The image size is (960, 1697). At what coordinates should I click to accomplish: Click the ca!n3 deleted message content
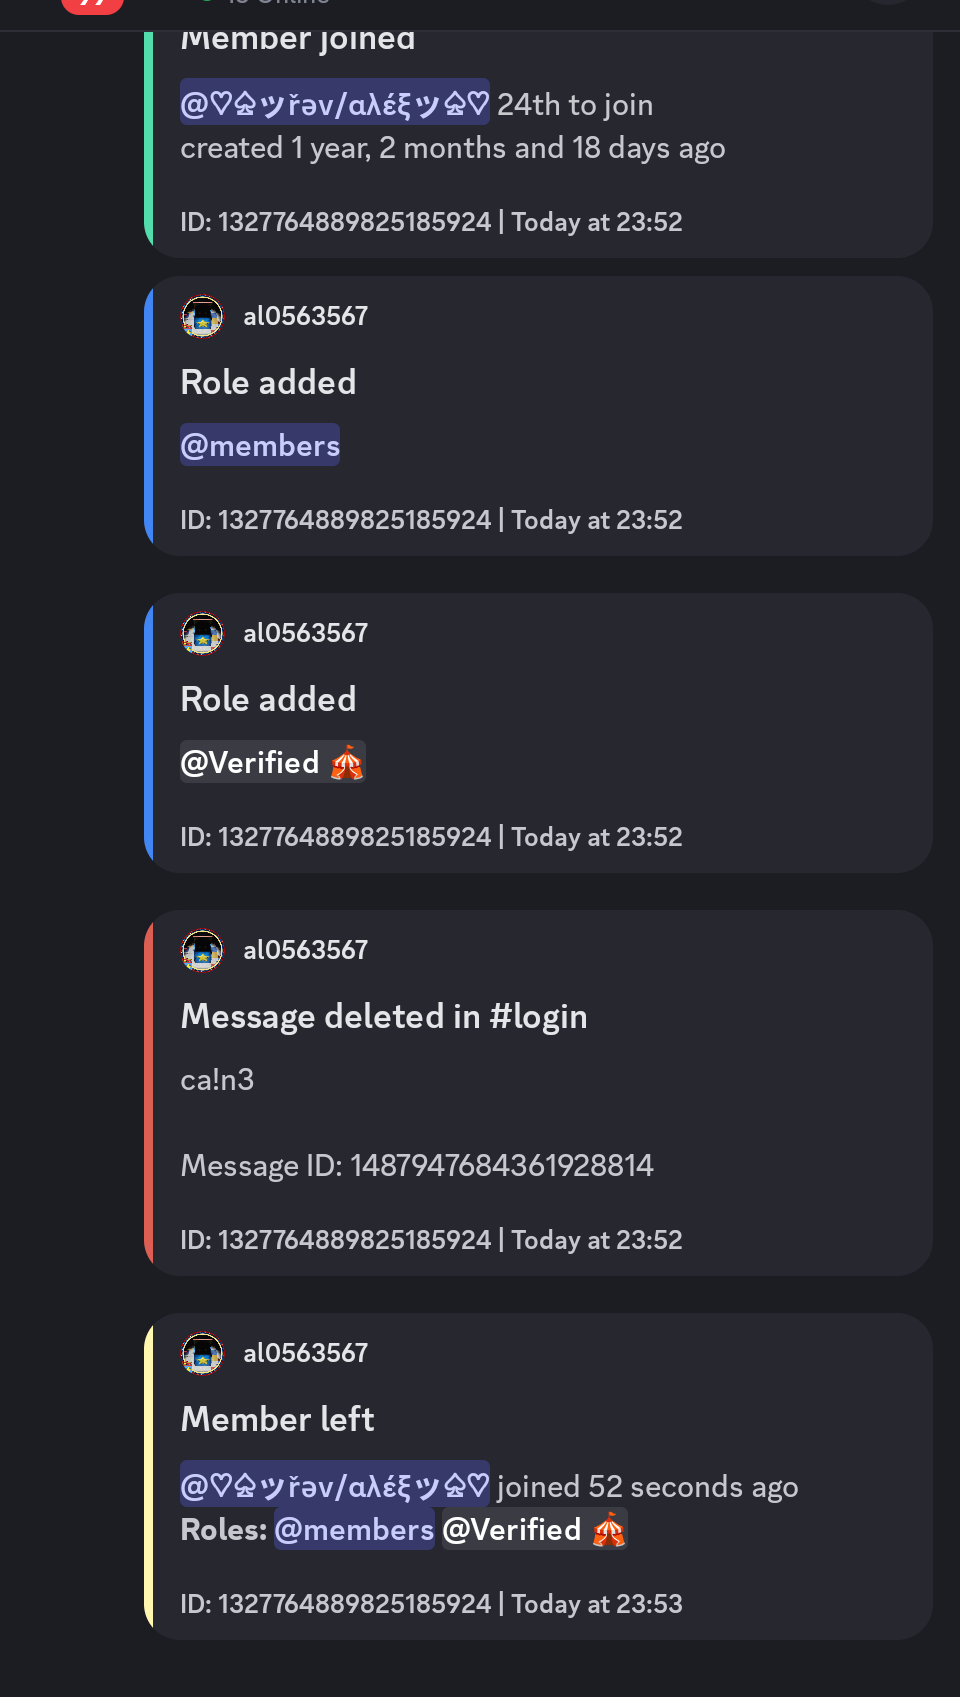click(217, 1080)
